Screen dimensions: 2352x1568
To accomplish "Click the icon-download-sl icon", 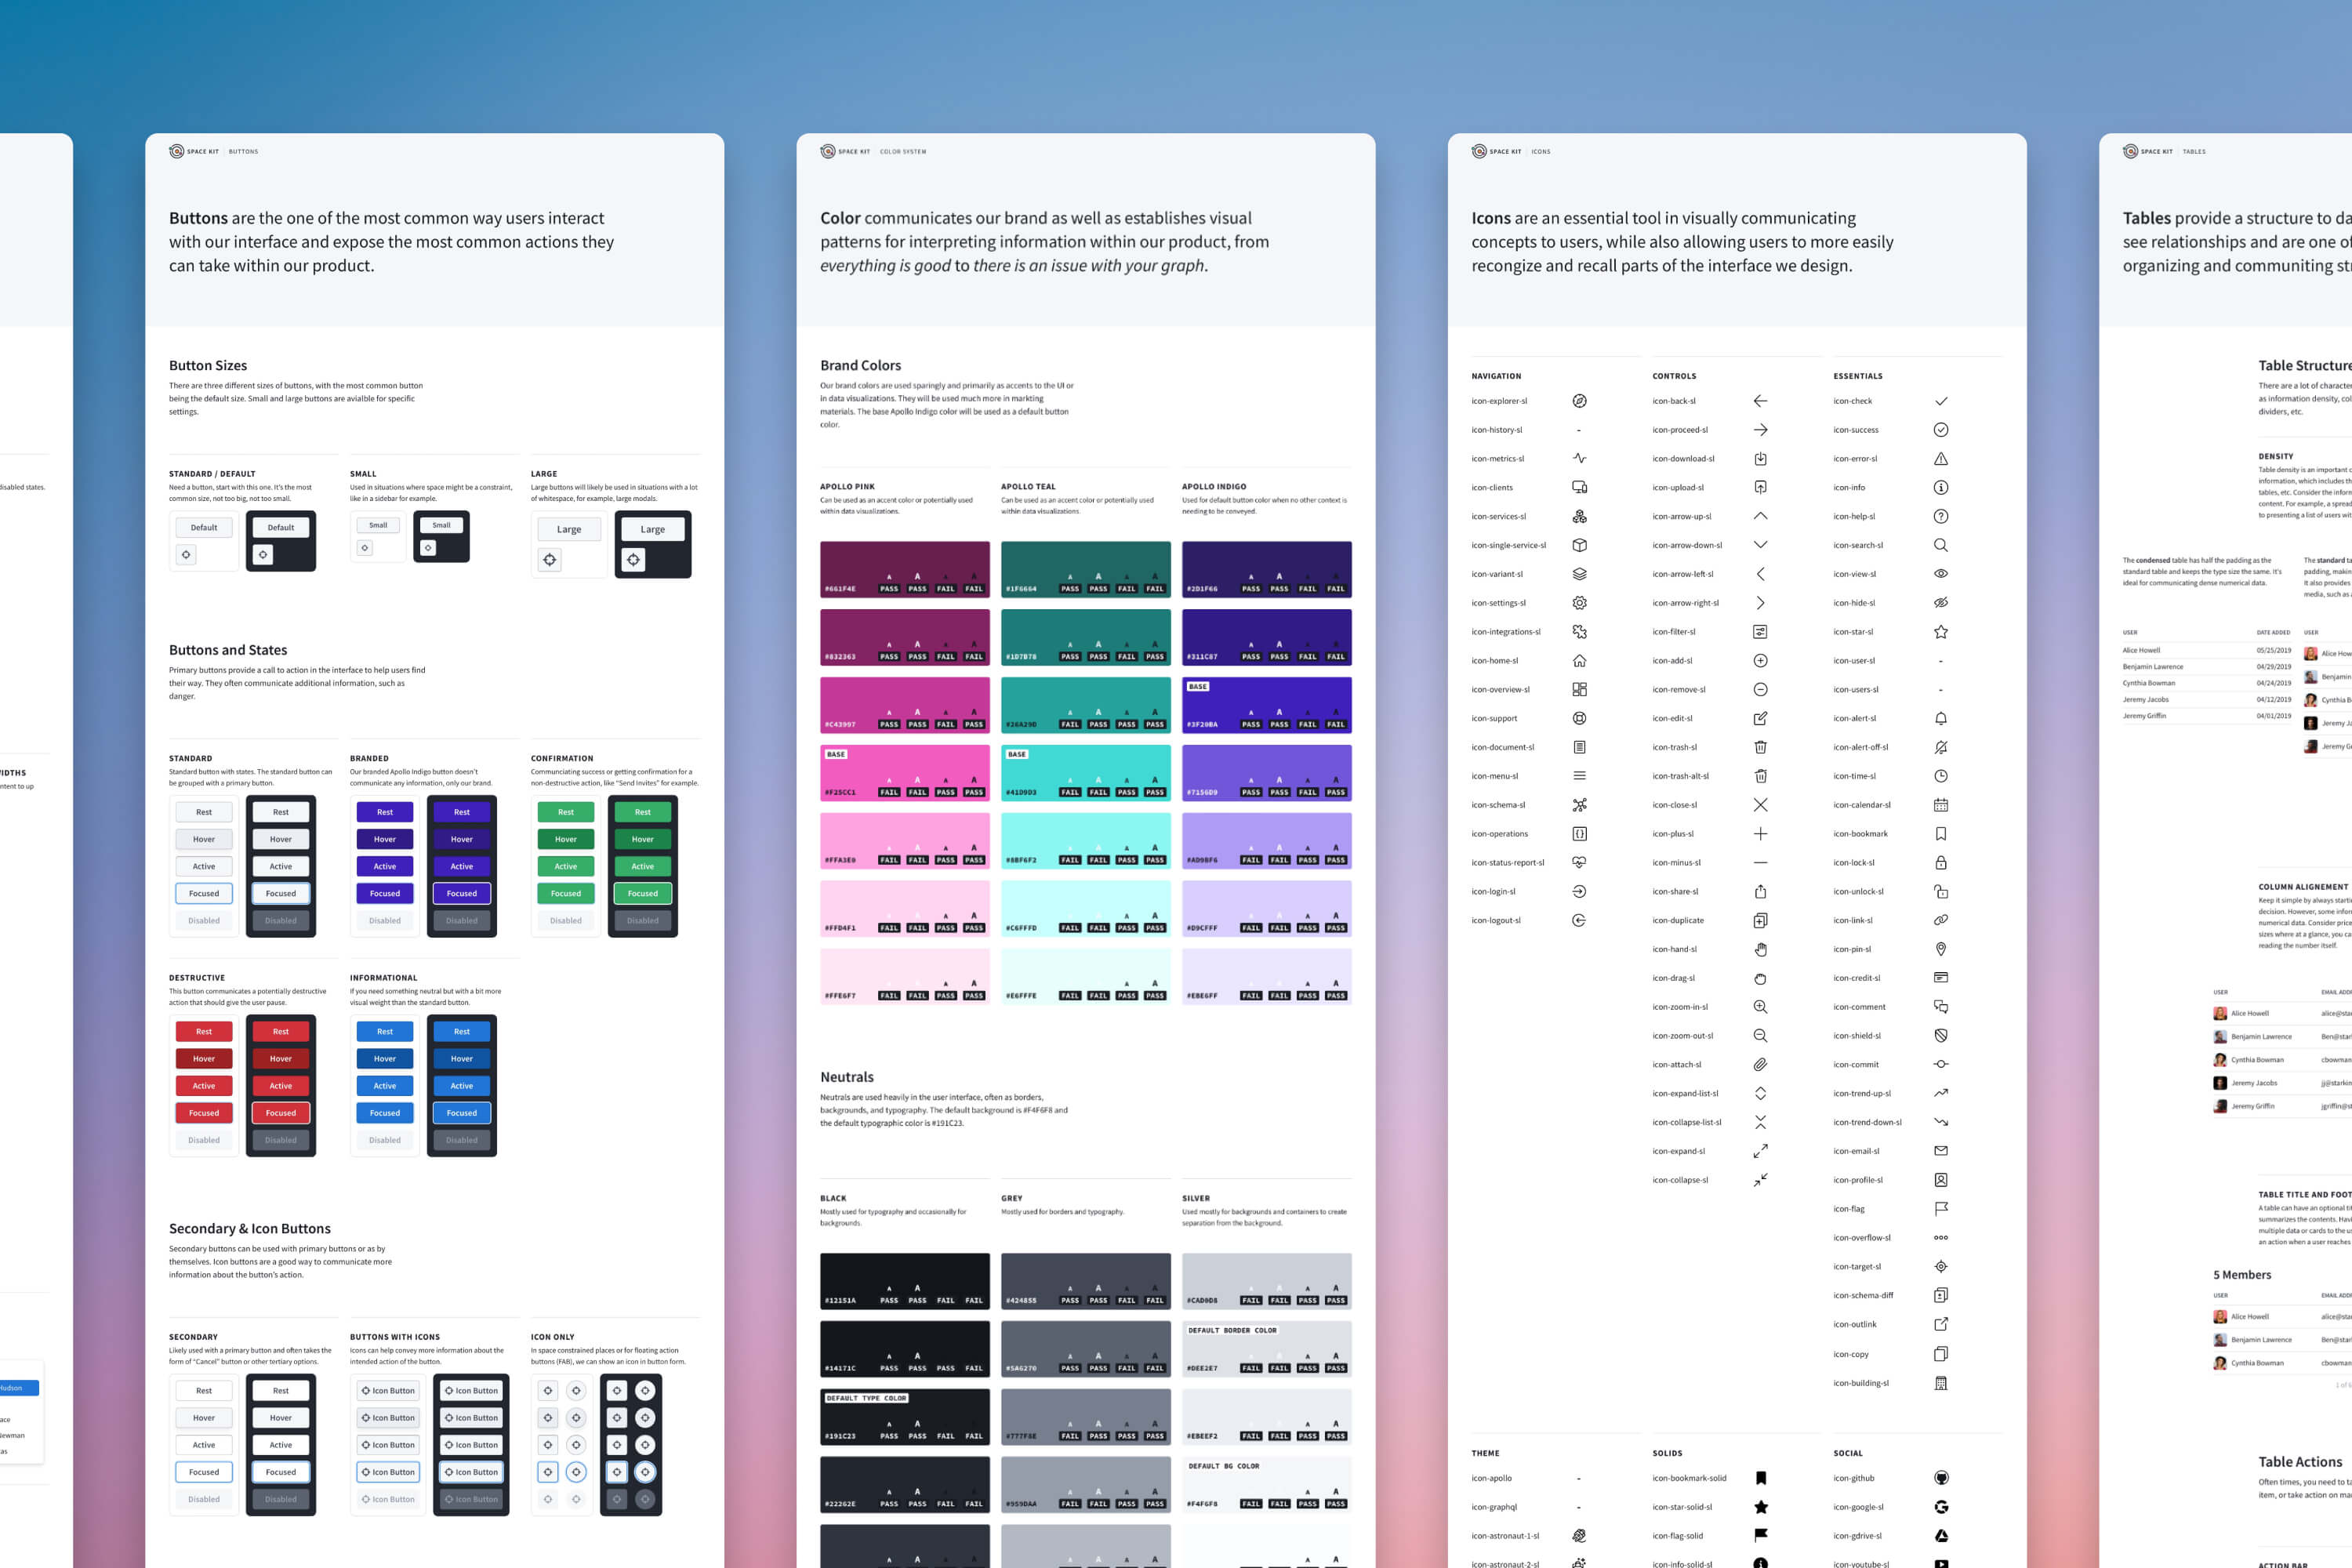I will 1760,459.
